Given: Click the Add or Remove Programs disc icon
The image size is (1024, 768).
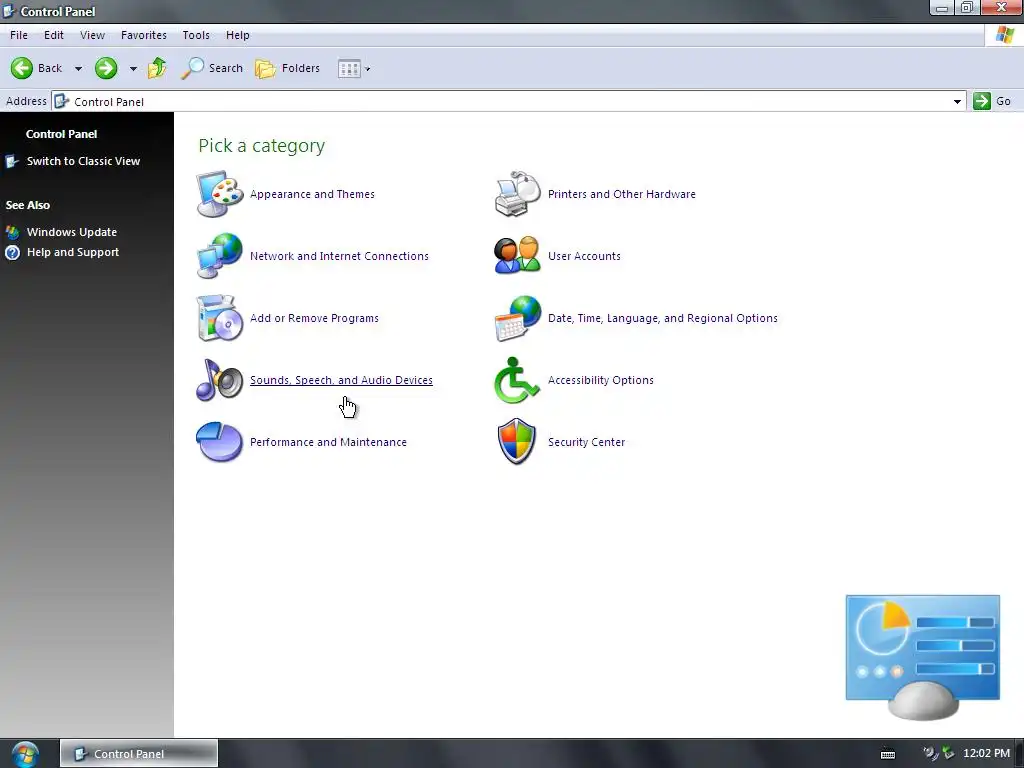Looking at the screenshot, I should tap(220, 318).
